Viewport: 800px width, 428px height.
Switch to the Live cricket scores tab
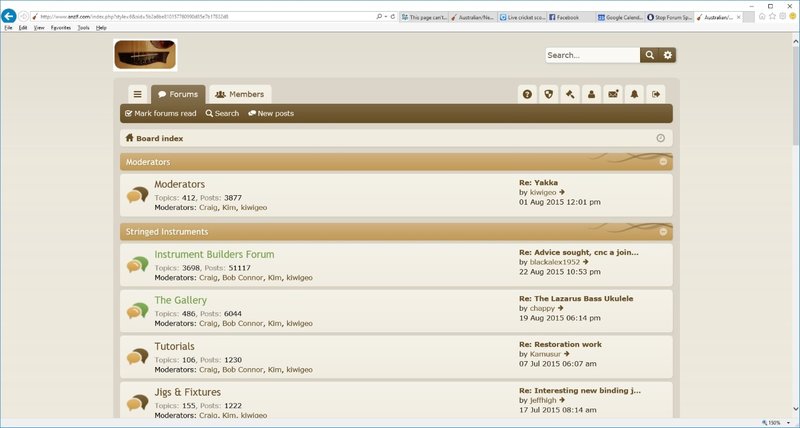coord(522,17)
